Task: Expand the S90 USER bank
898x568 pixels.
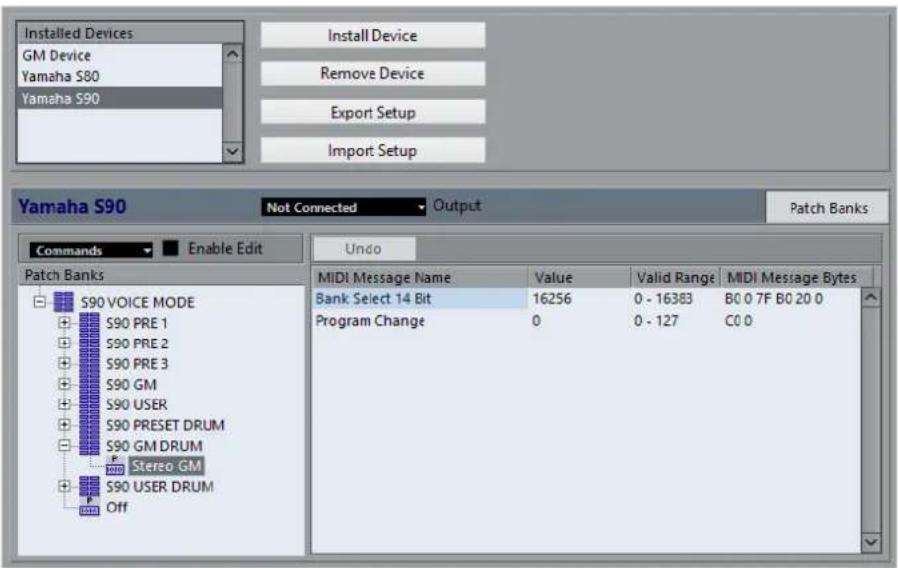Action: pos(64,404)
